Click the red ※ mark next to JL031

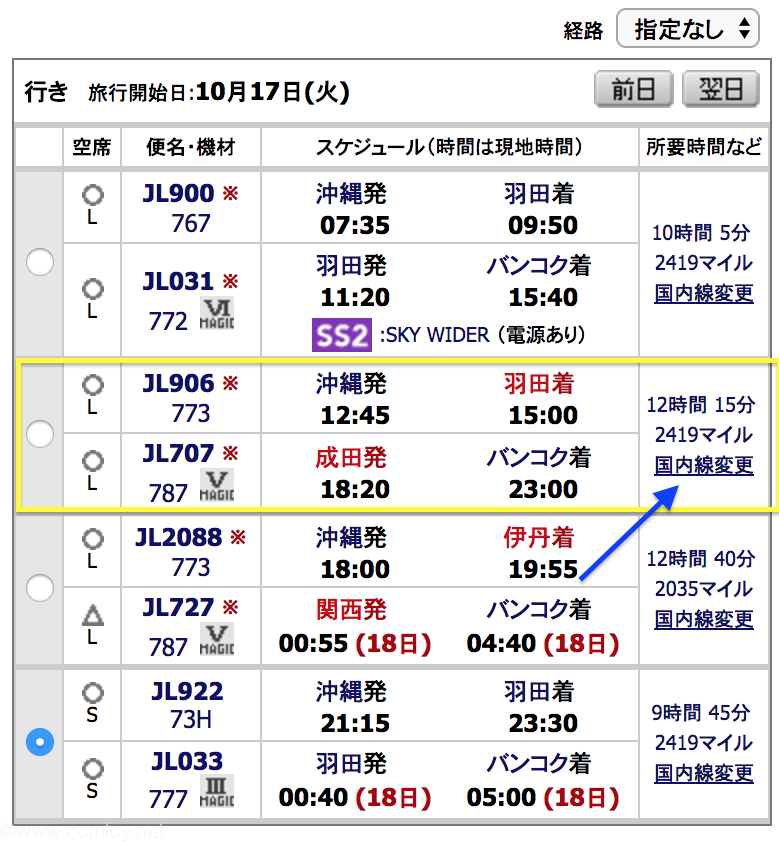pos(231,281)
